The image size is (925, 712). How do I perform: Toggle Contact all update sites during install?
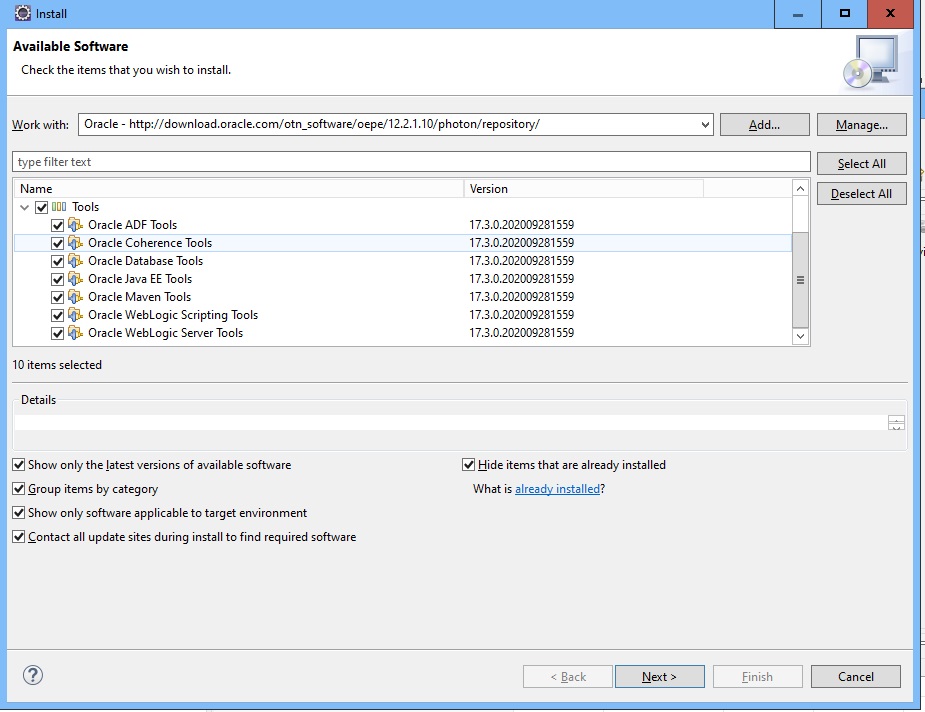coord(19,537)
